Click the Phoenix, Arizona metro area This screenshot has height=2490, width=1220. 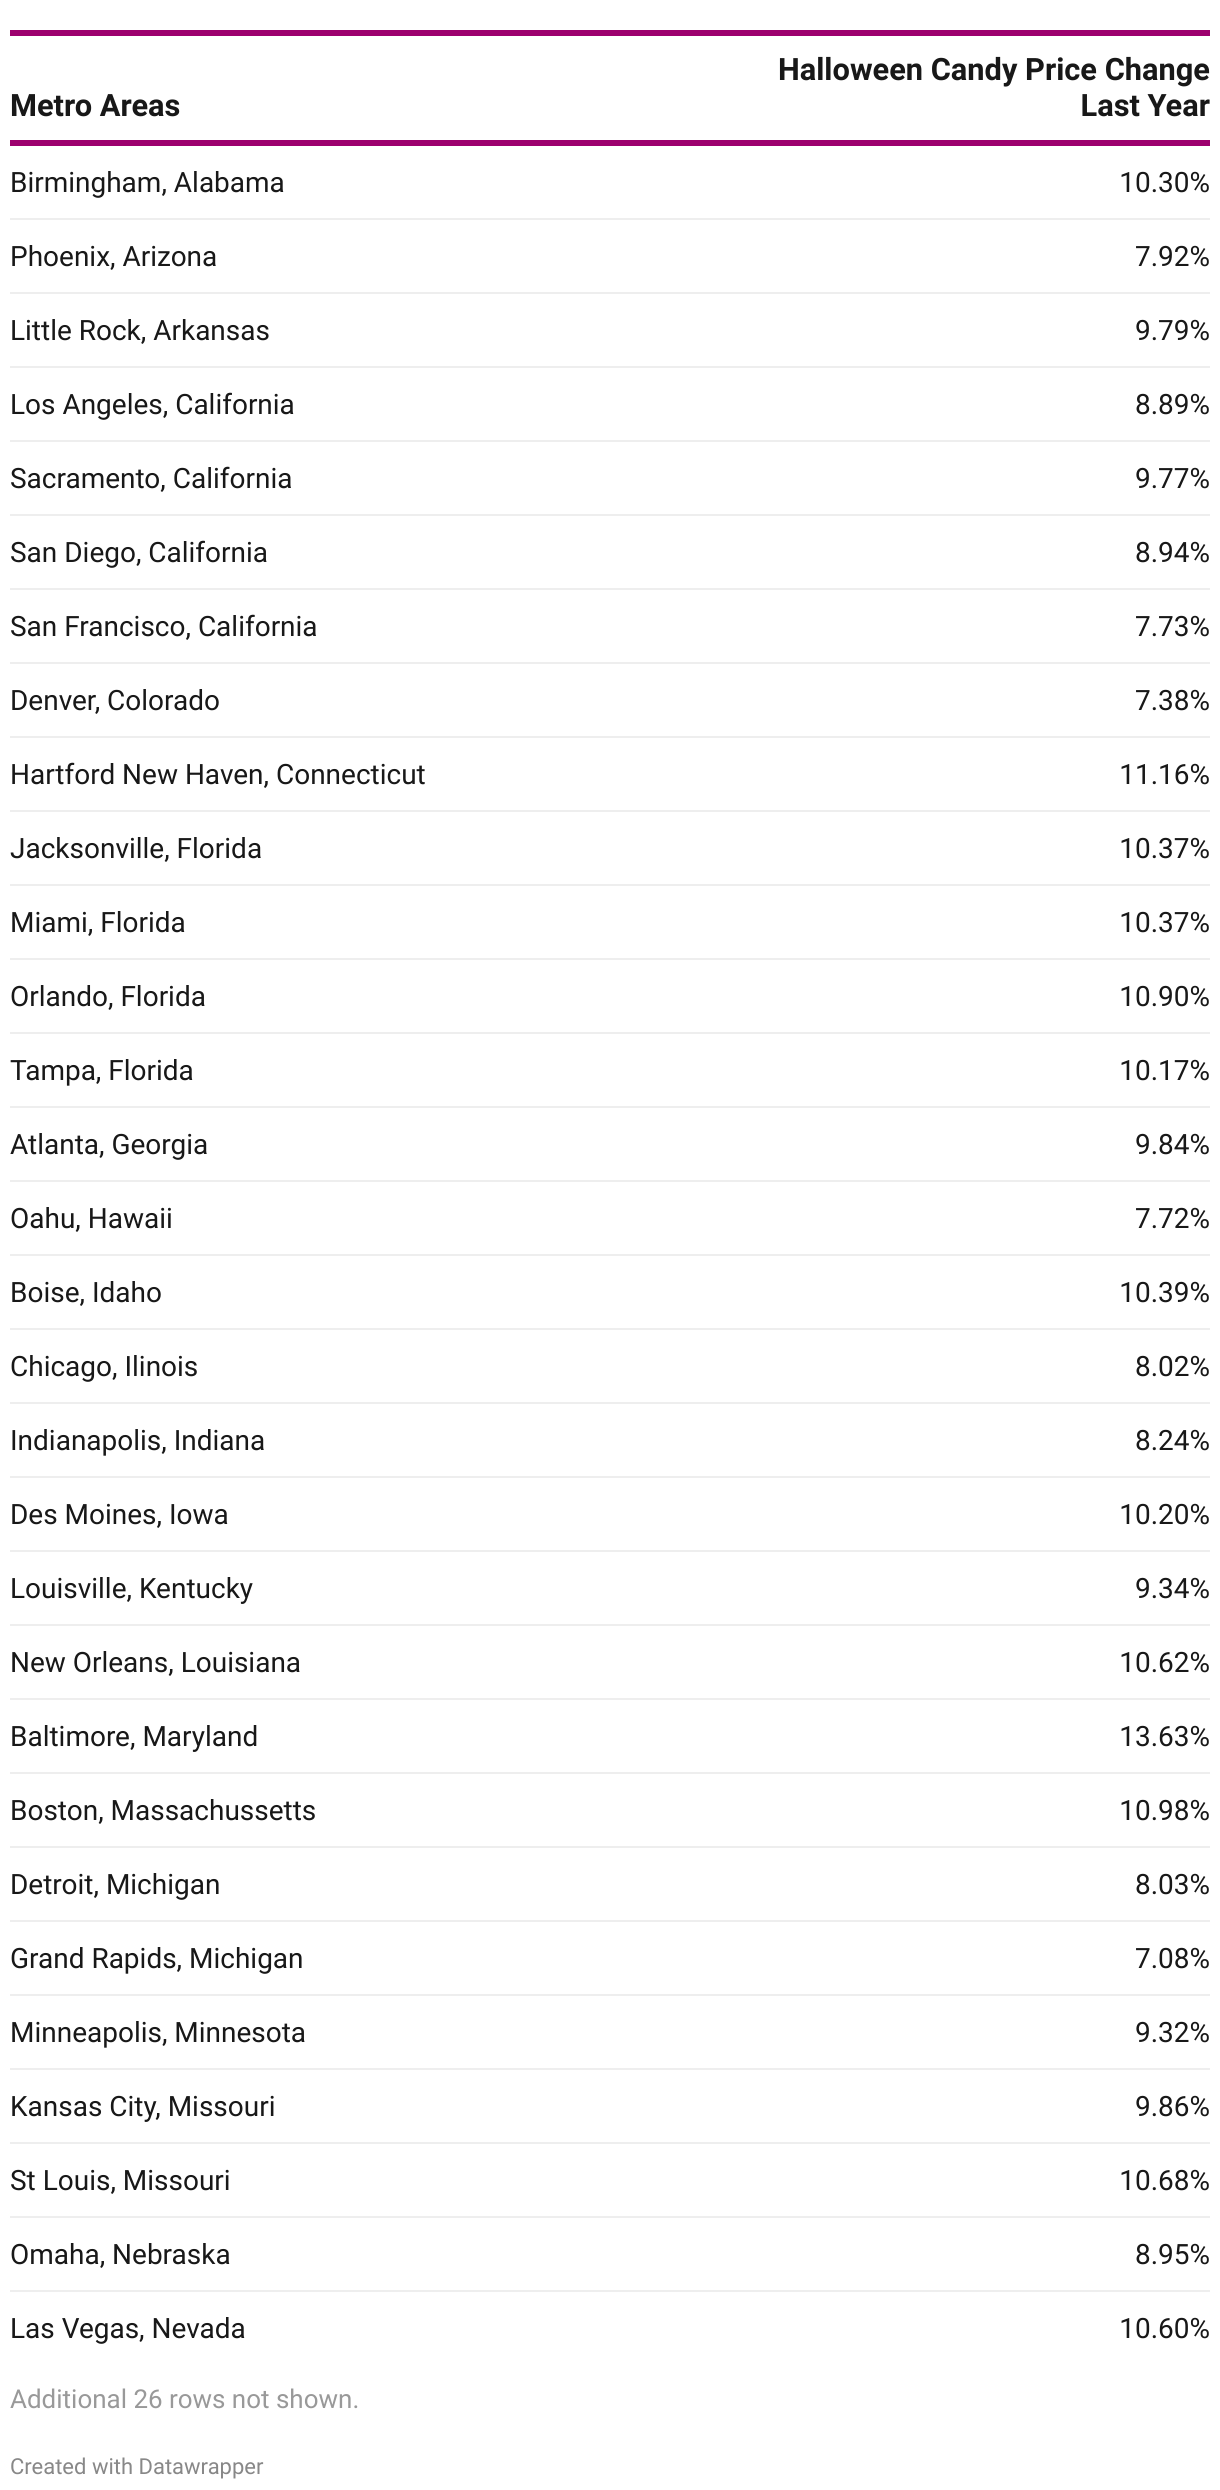click(113, 257)
